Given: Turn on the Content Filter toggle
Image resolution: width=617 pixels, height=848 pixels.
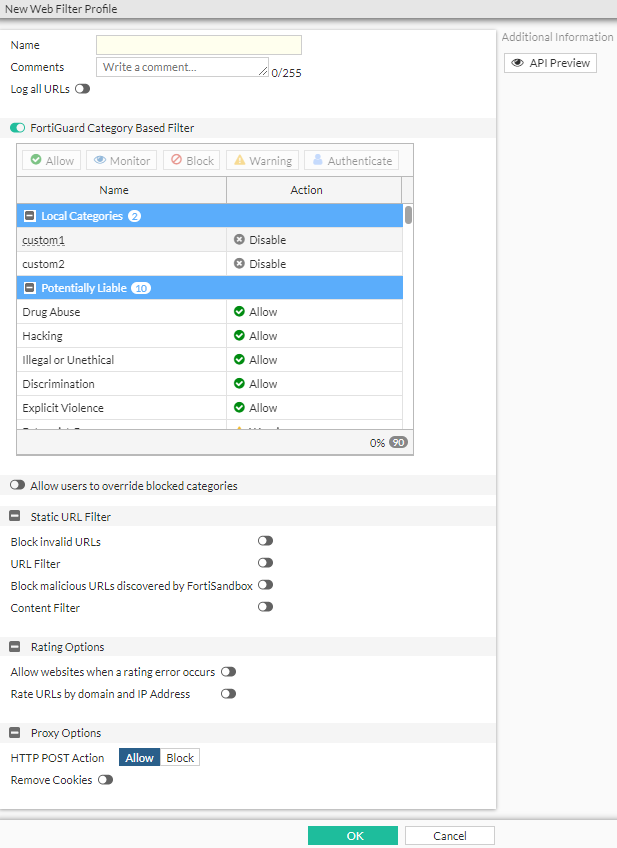Looking at the screenshot, I should point(265,606).
